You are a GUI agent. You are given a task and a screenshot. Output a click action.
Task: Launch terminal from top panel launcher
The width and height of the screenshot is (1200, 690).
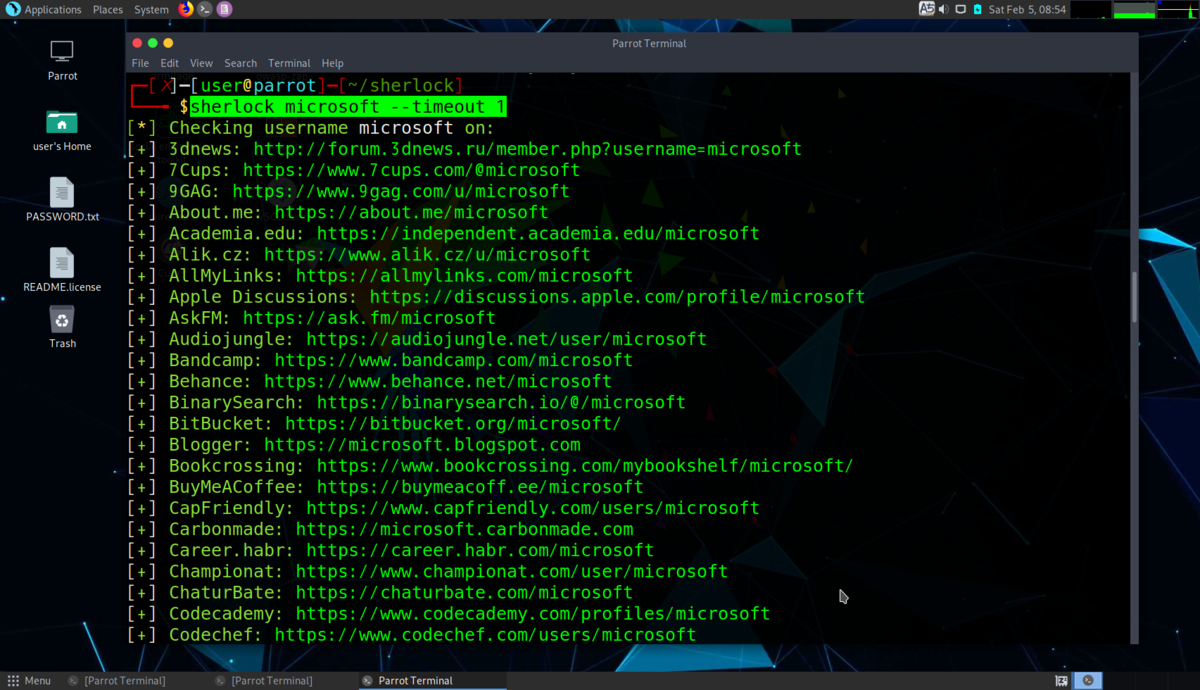click(205, 9)
